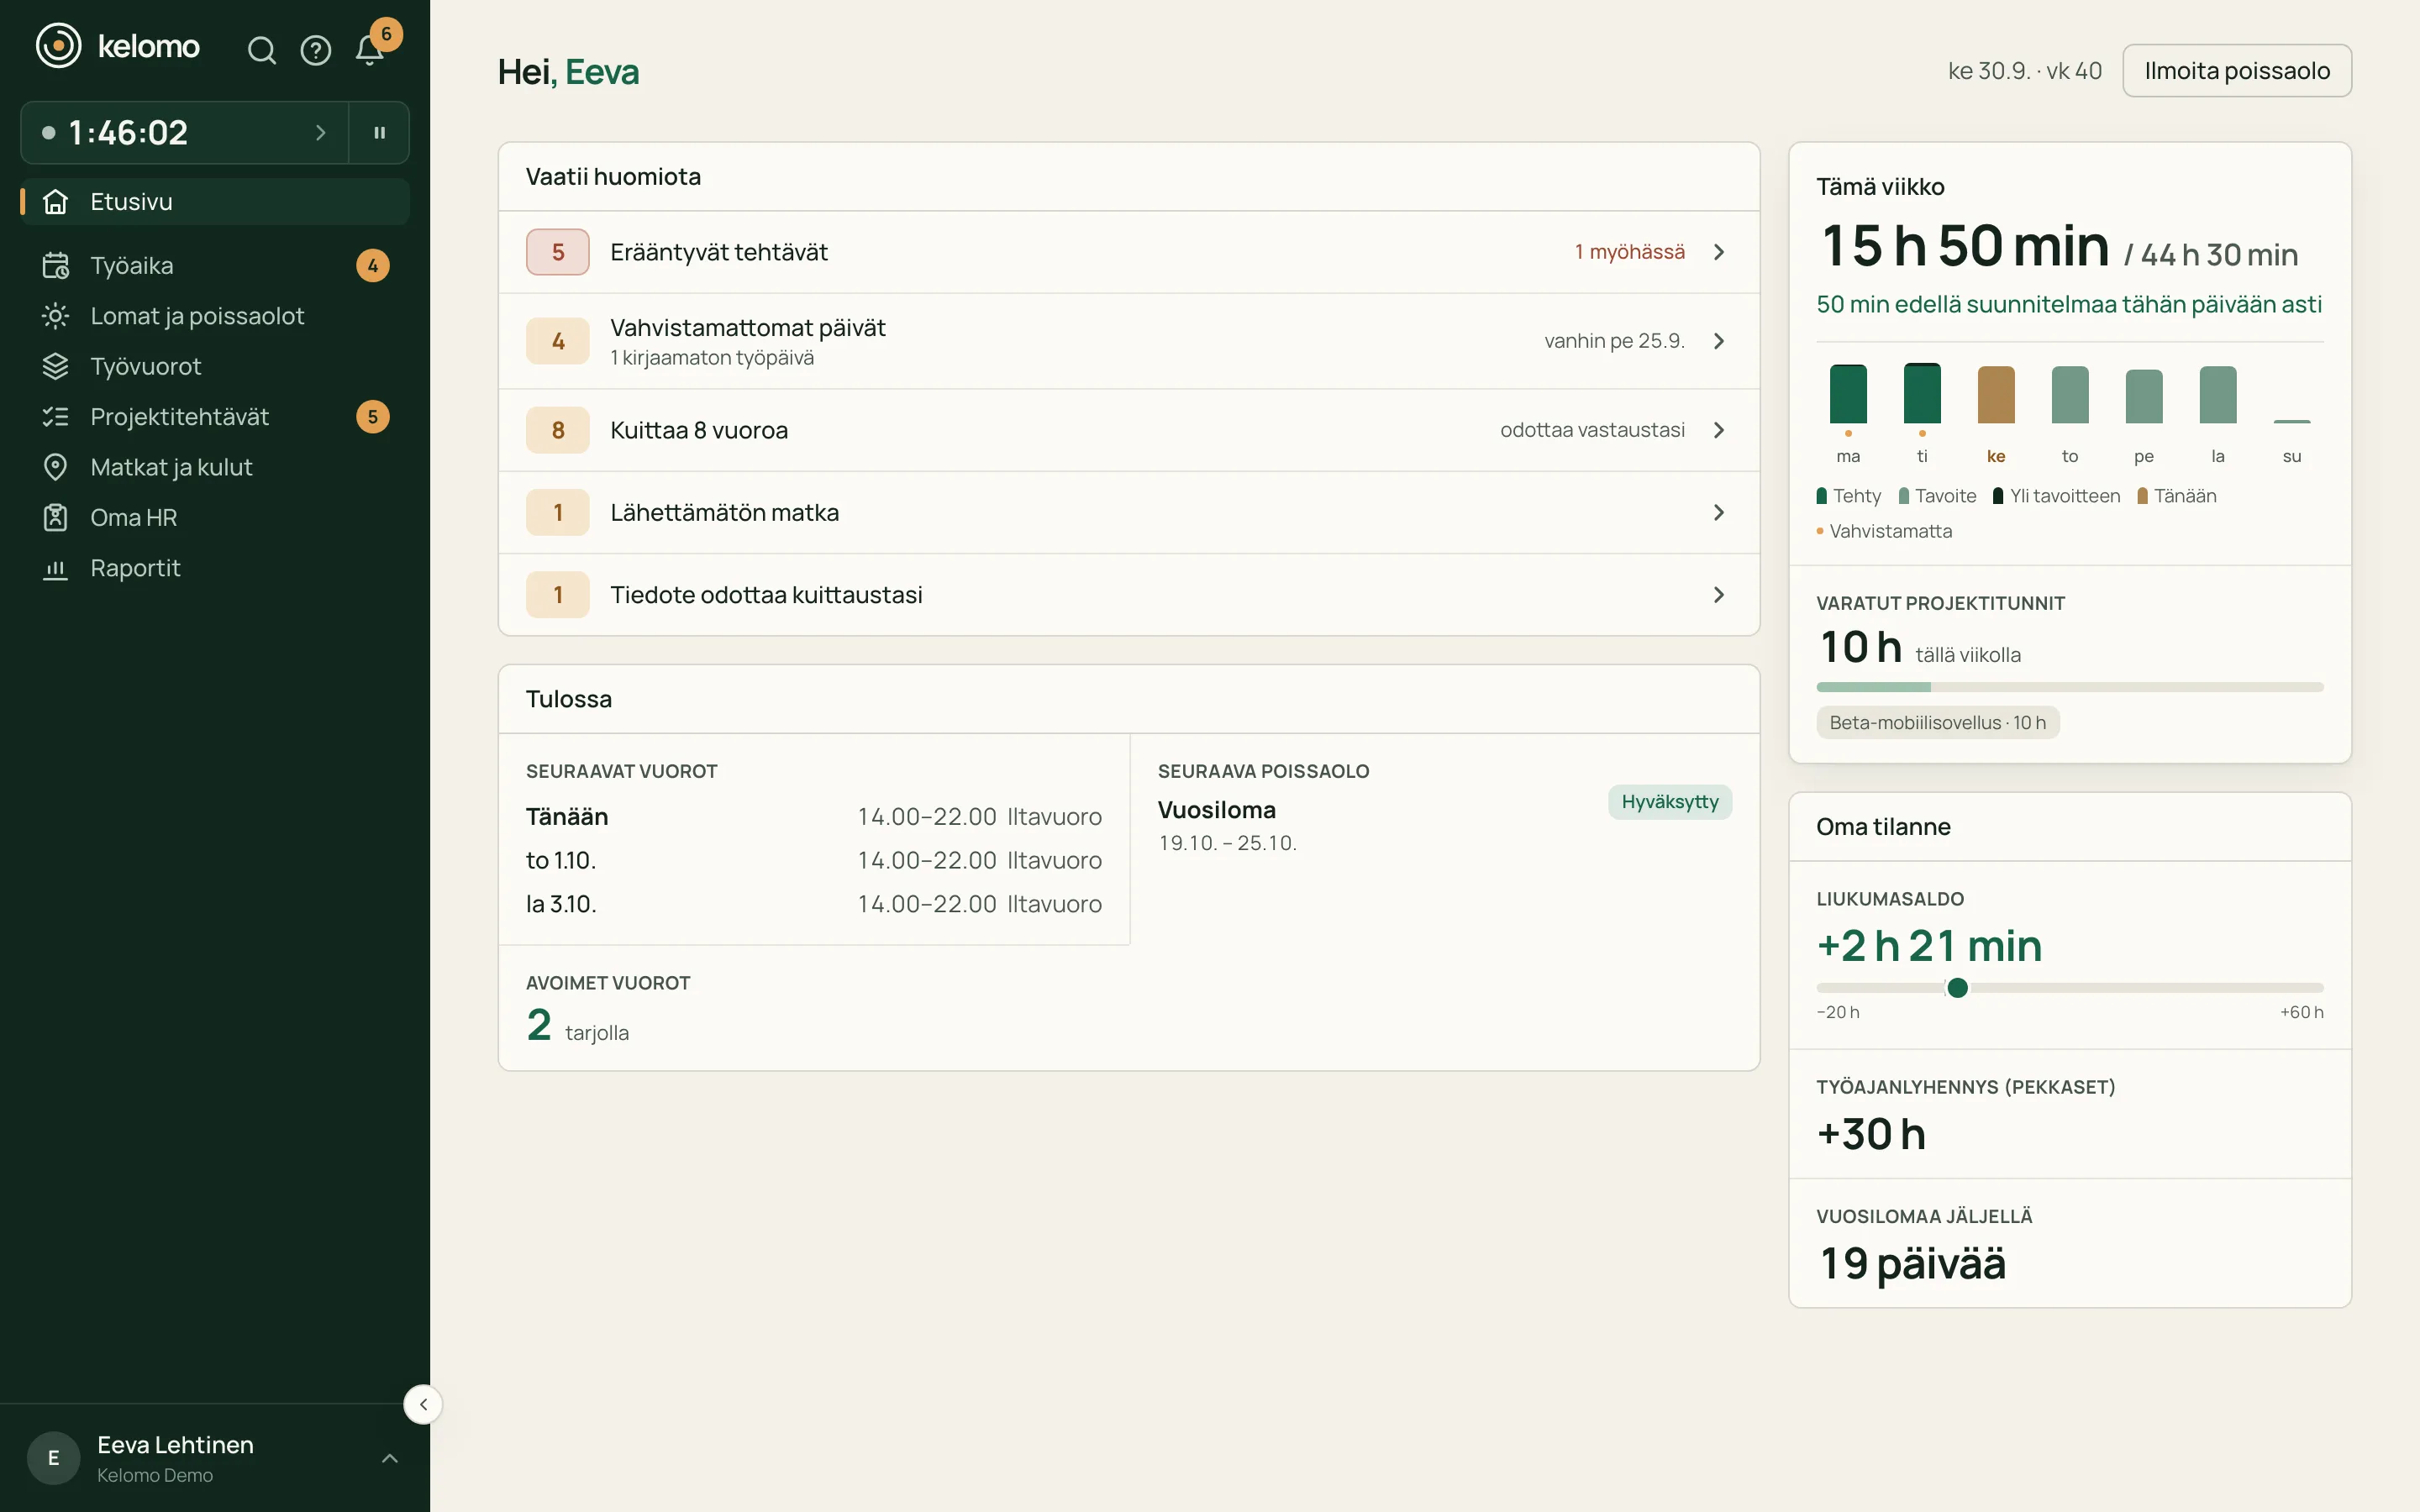Click Ilmoita poissaolo button
Screen dimensions: 2420x1512
pyautogui.click(x=2237, y=71)
